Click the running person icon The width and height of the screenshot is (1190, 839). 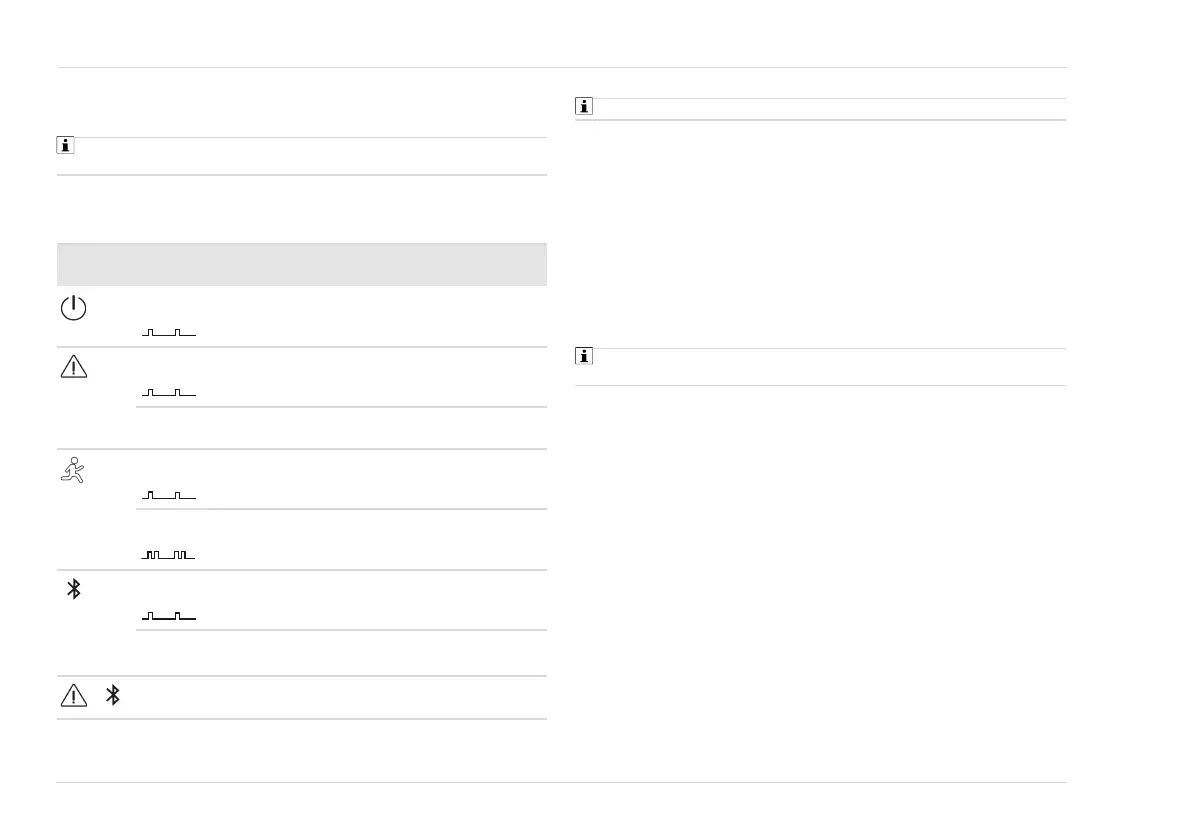74,470
